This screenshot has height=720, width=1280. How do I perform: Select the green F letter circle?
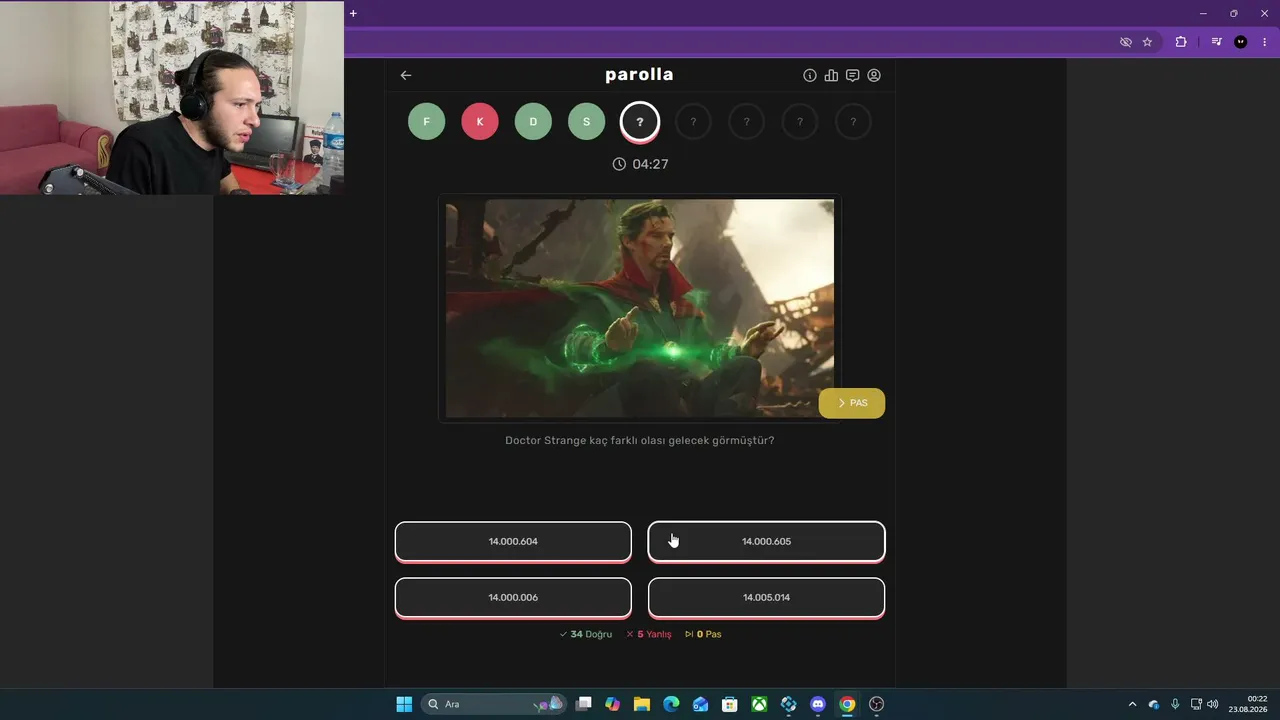tap(427, 122)
